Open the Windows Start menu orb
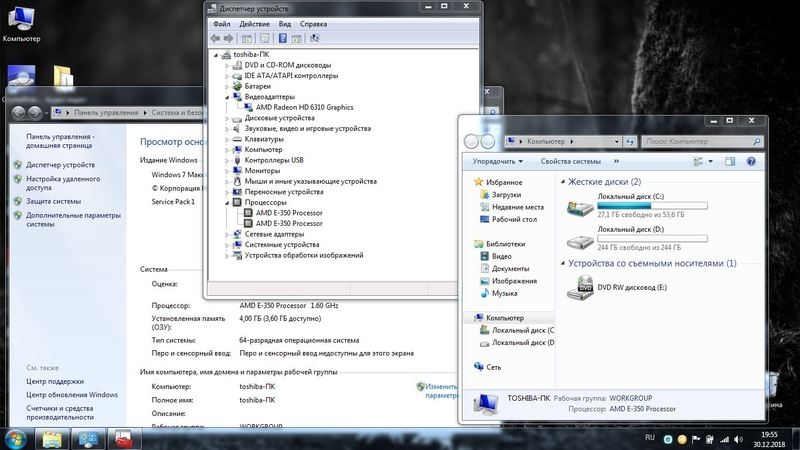800x450 pixels. click(x=16, y=438)
